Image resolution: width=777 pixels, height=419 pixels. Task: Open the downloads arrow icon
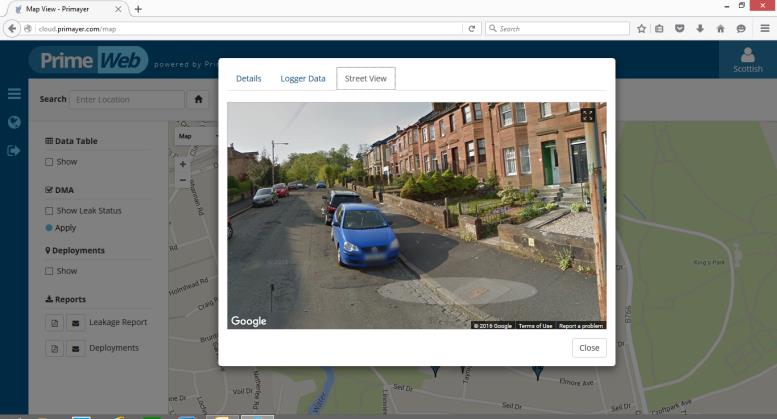click(x=700, y=29)
